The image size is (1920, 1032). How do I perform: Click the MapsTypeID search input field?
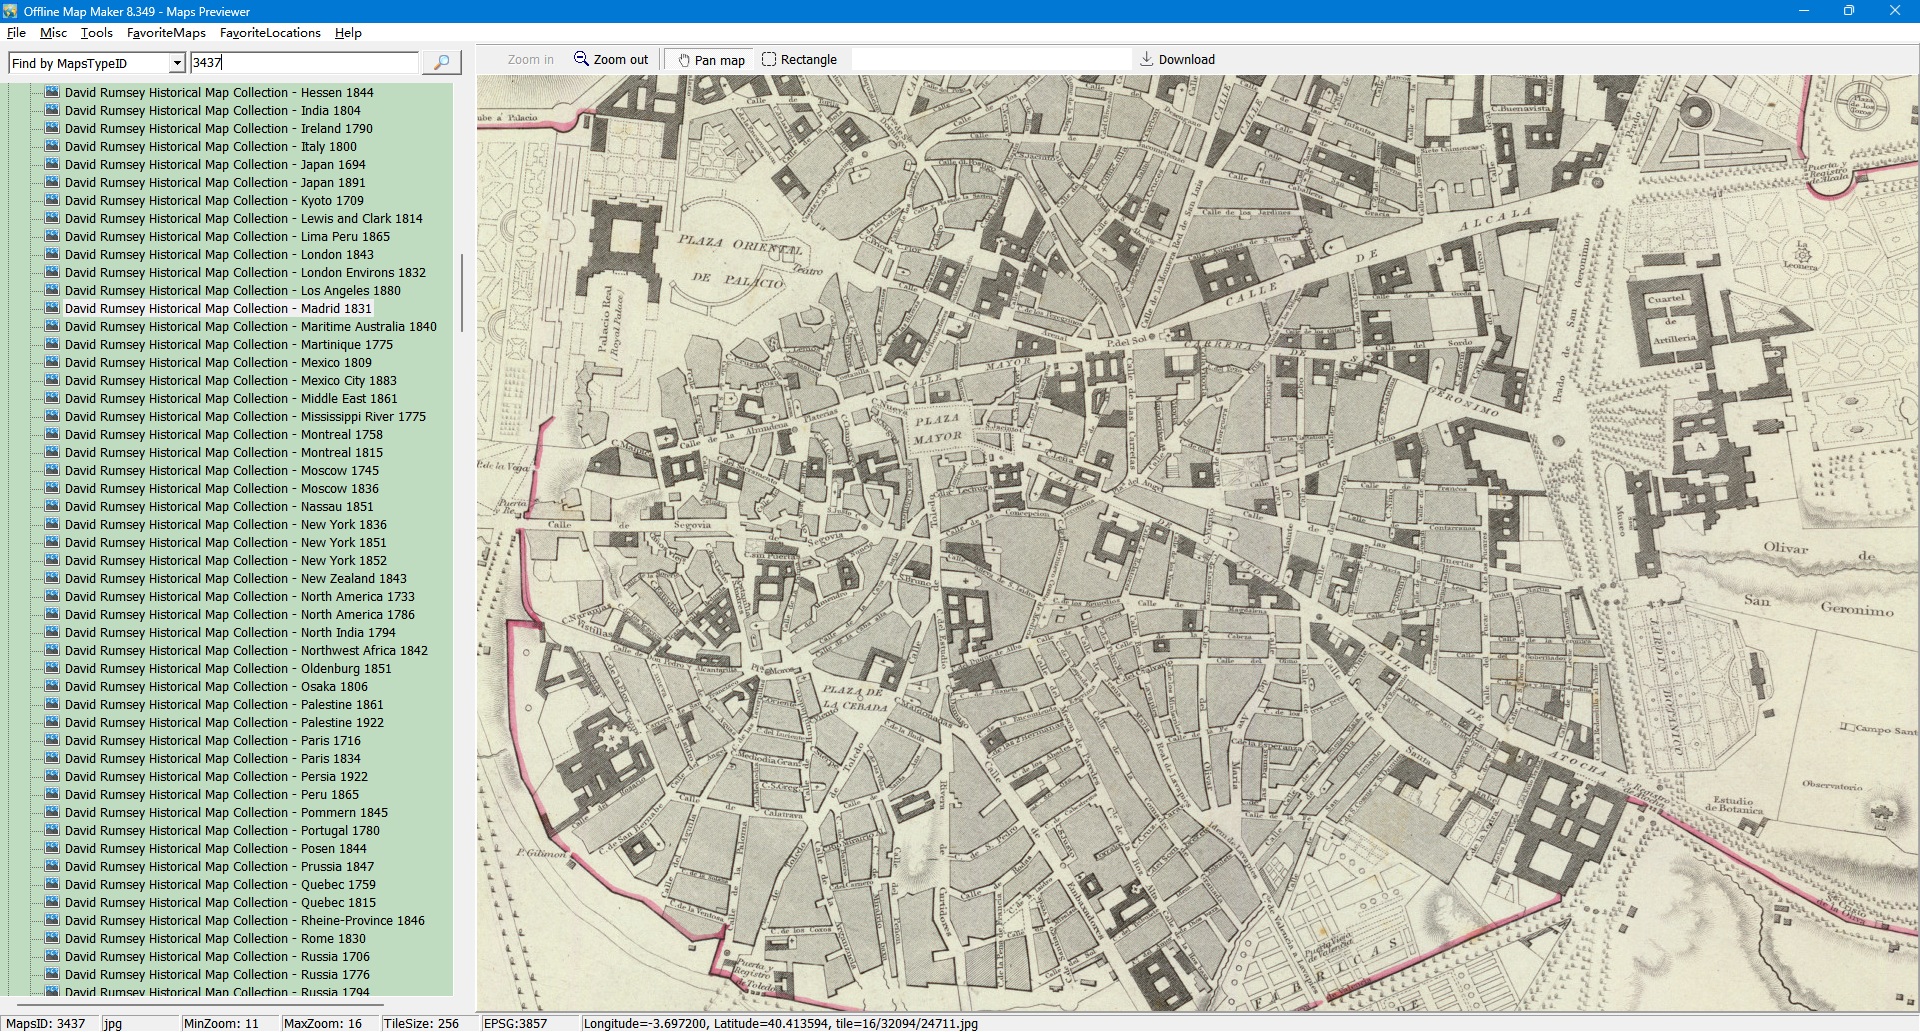coord(304,63)
